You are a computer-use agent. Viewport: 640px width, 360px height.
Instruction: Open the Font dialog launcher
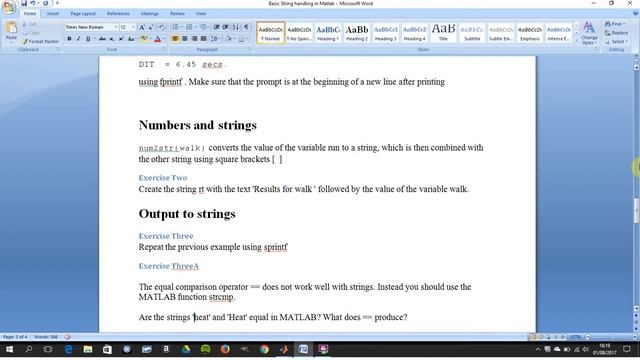click(164, 49)
